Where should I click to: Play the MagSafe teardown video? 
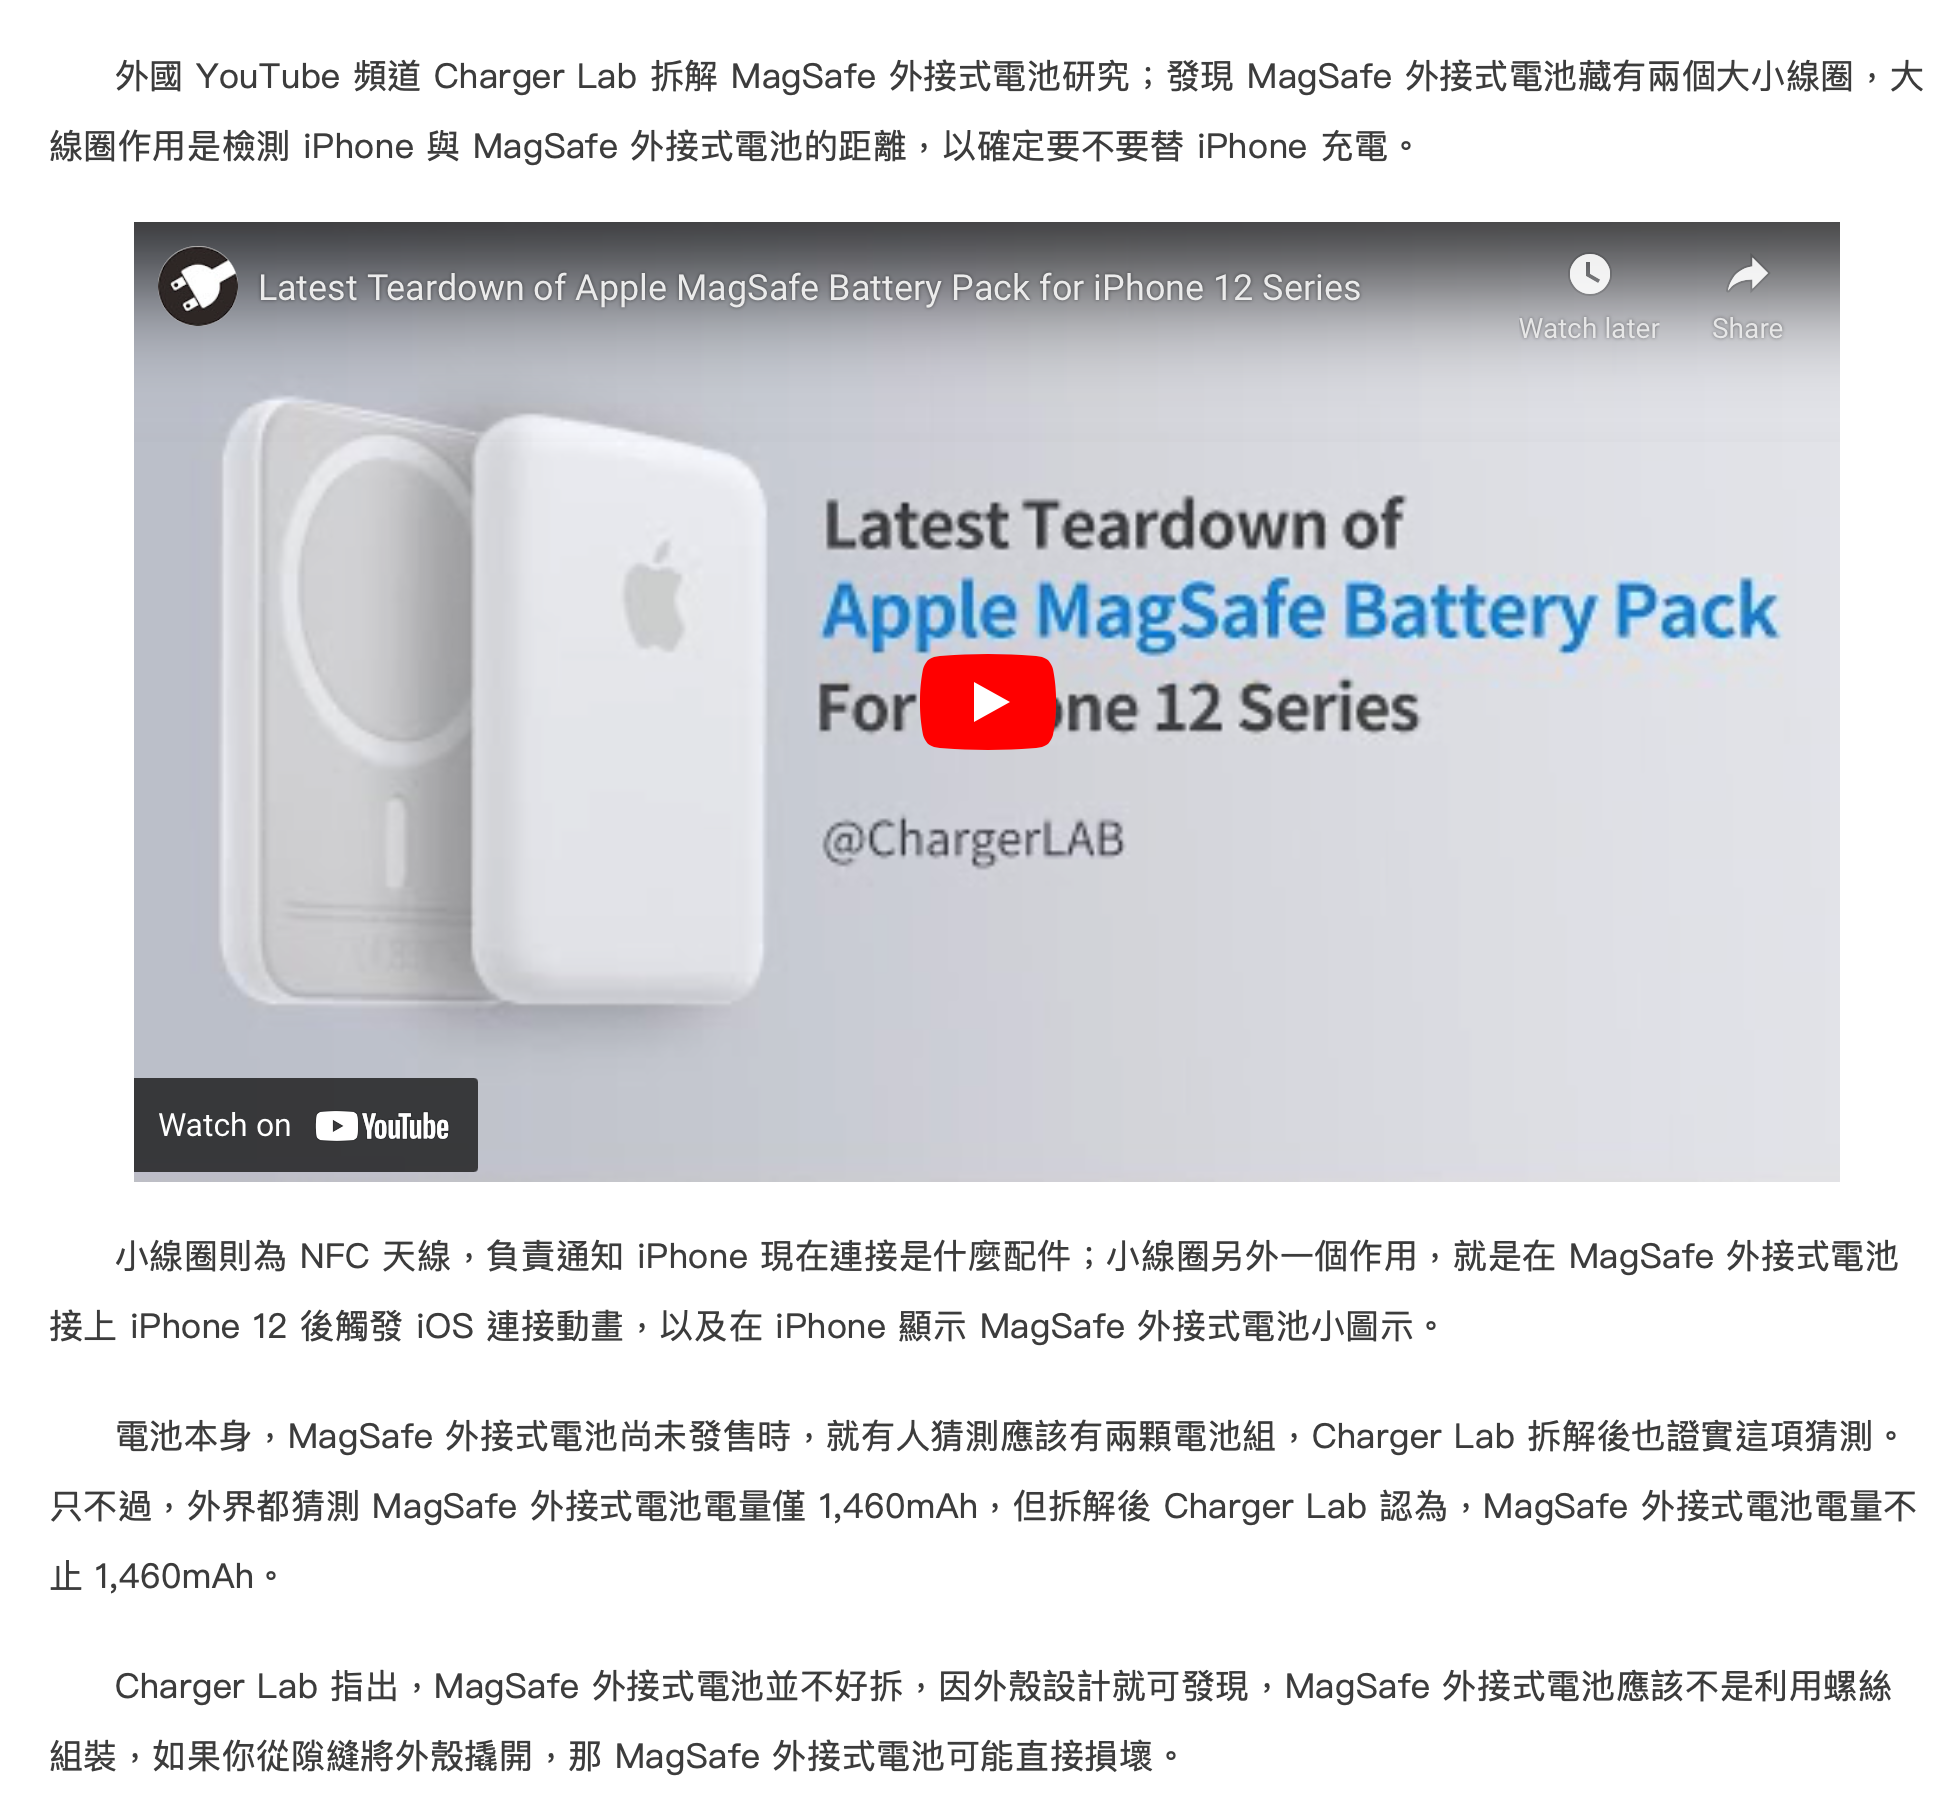(x=987, y=702)
